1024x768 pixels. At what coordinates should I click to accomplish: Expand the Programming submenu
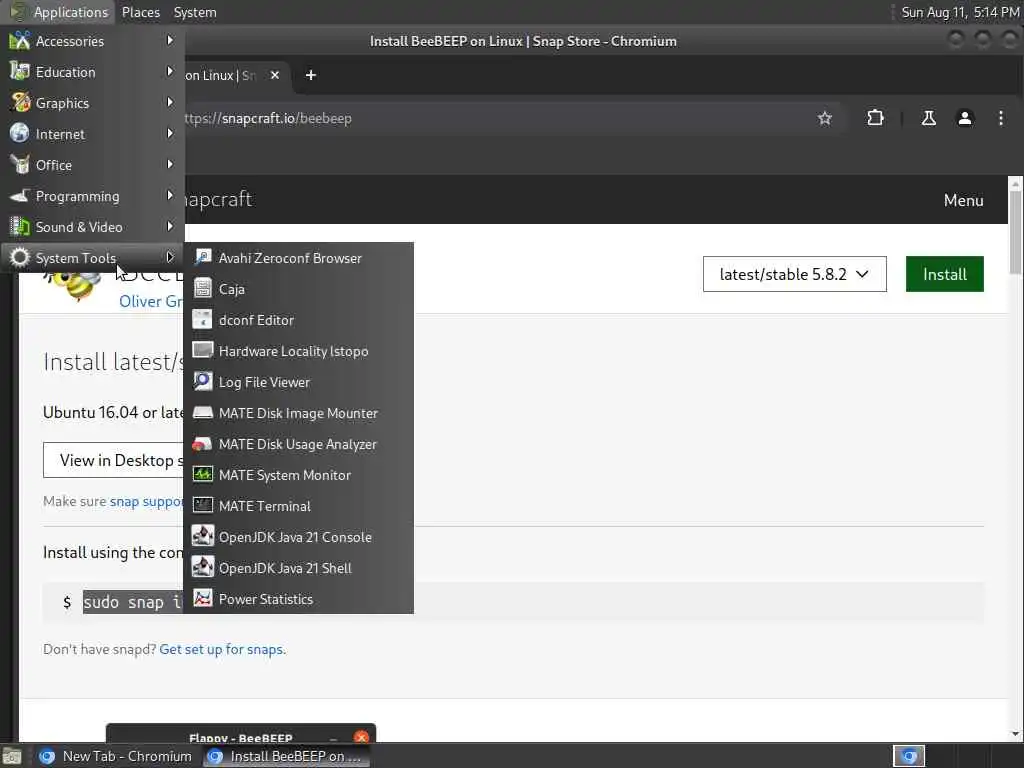click(92, 196)
